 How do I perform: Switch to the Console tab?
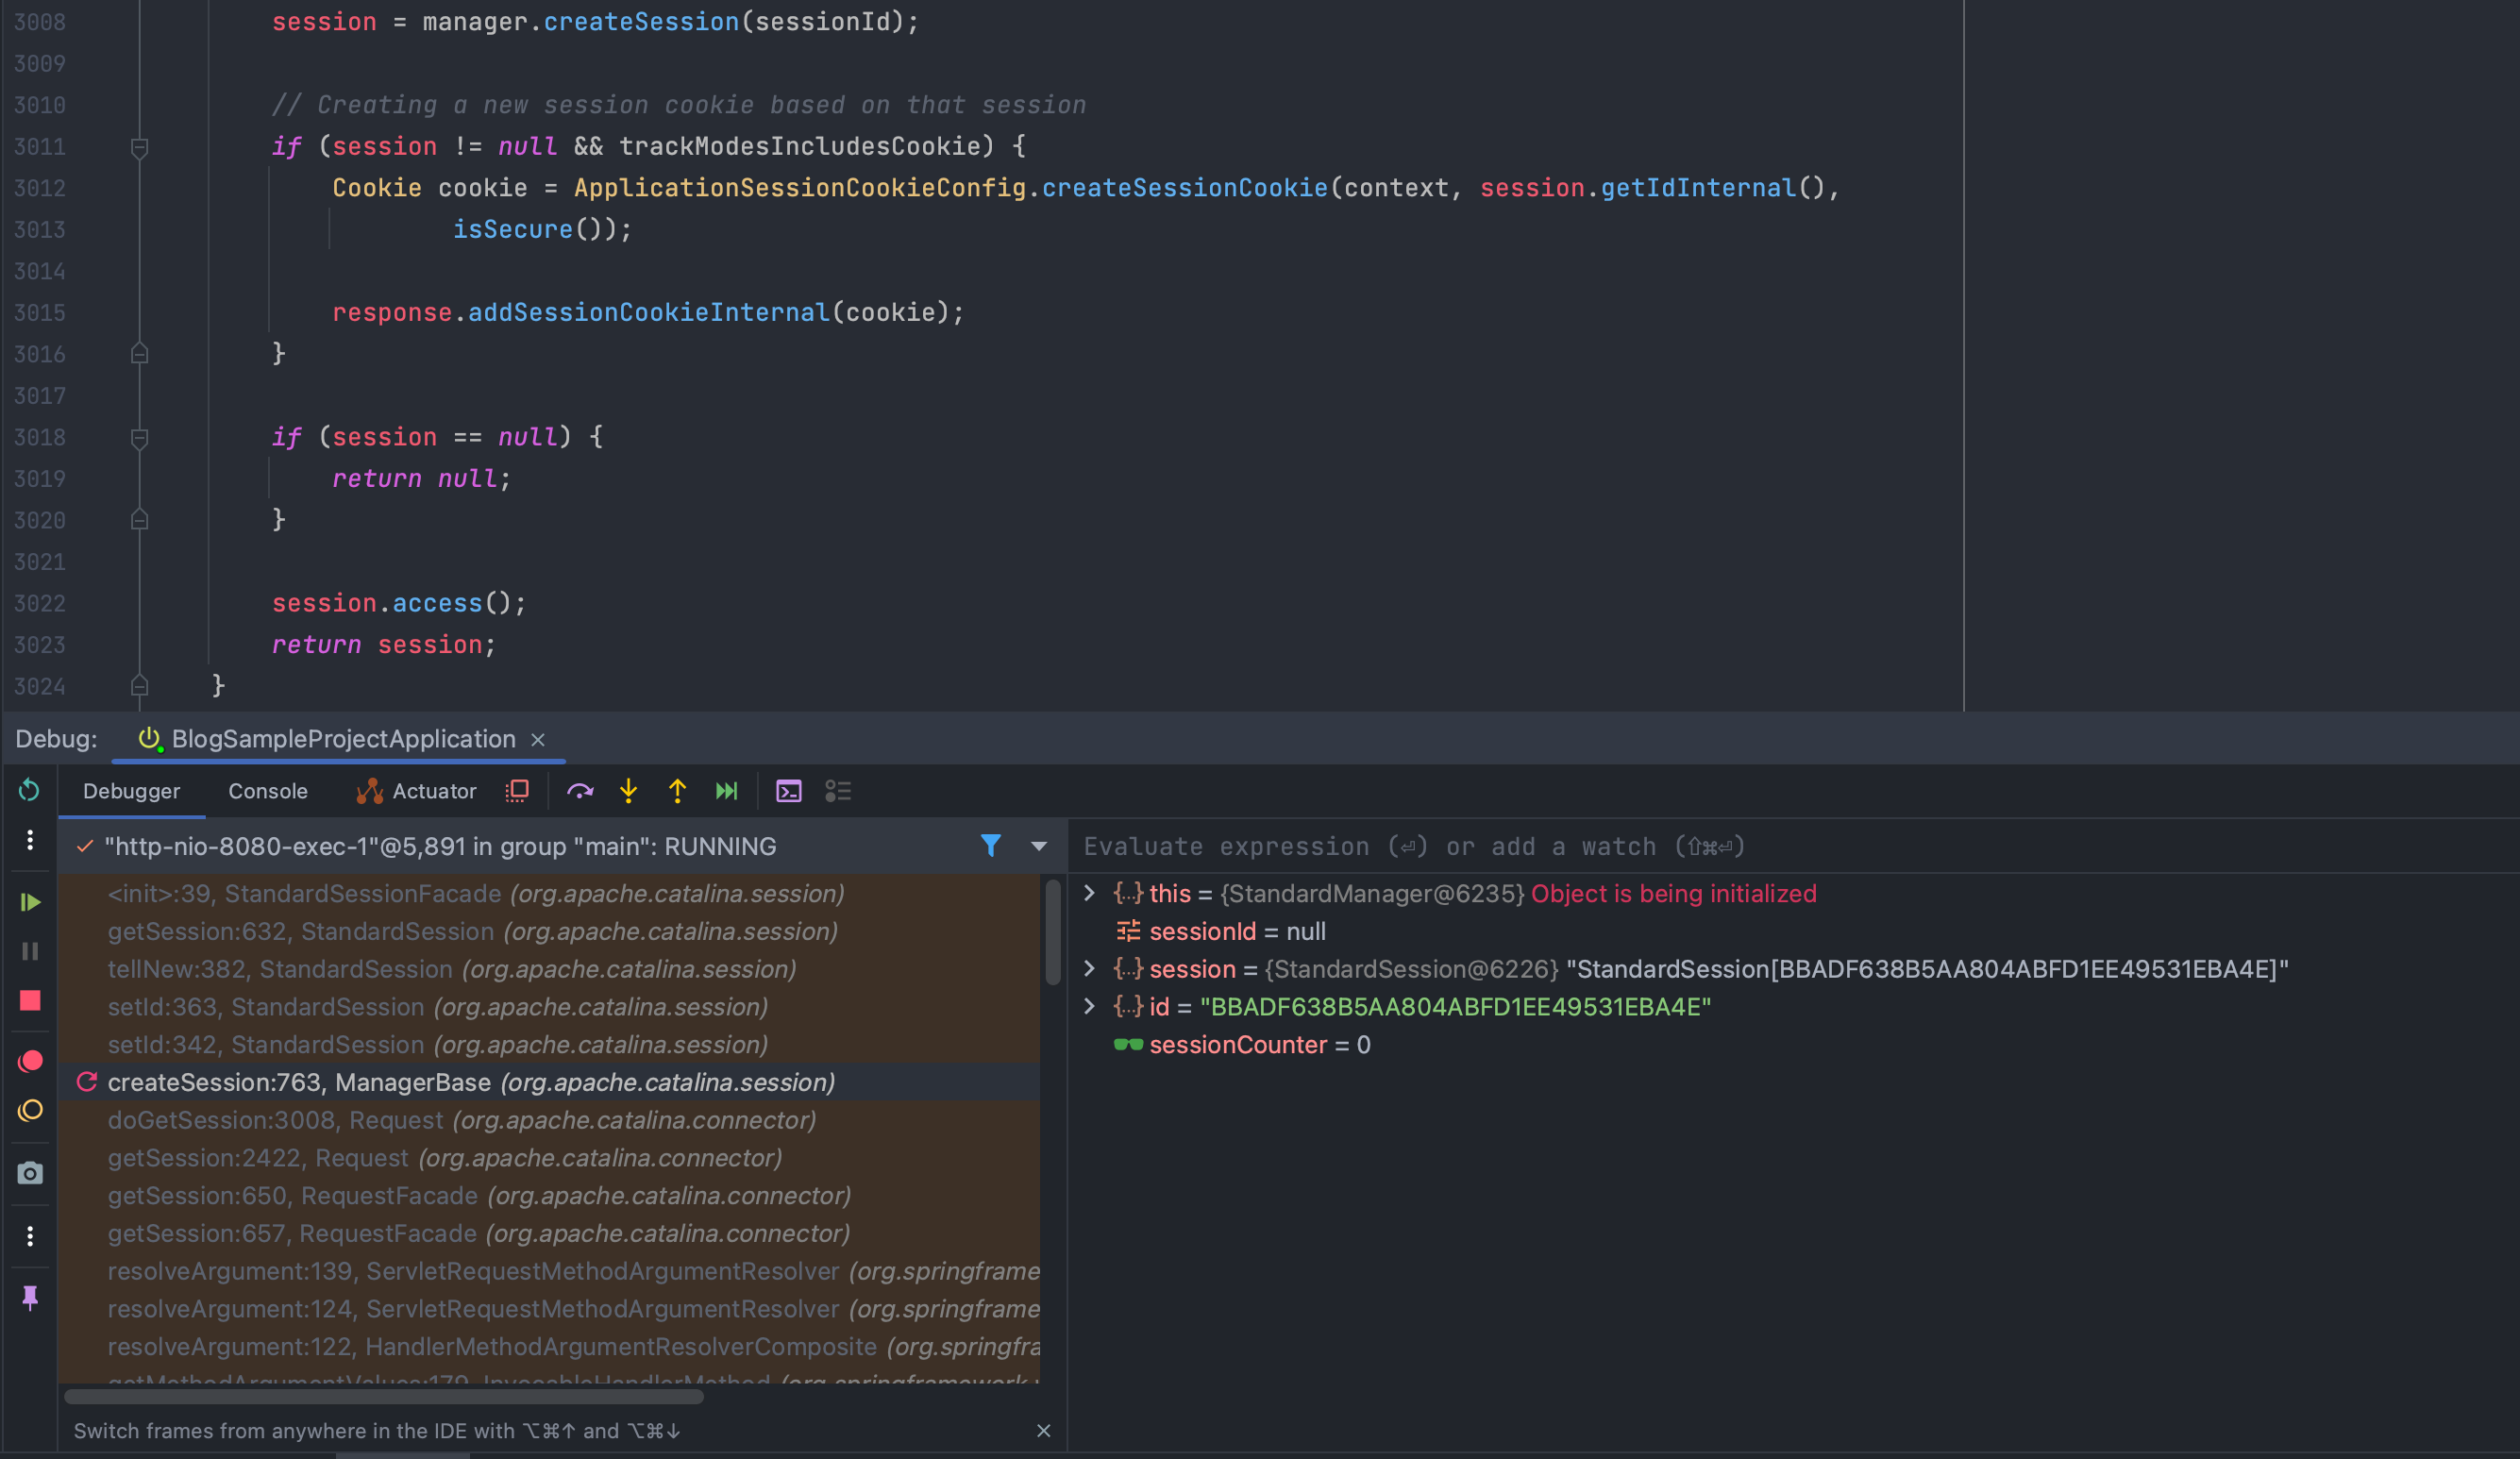[x=267, y=791]
